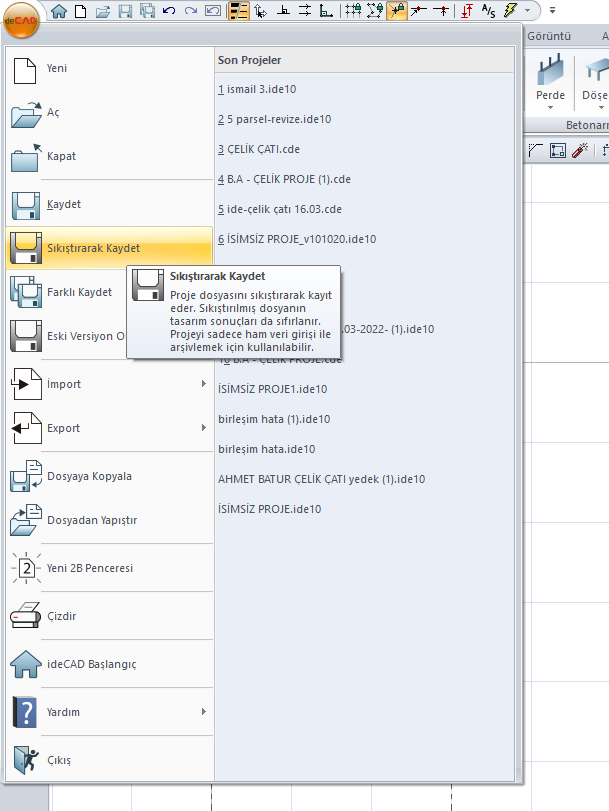The height and width of the screenshot is (811, 609).
Task: Click the undo arrow icon
Action: (x=169, y=11)
